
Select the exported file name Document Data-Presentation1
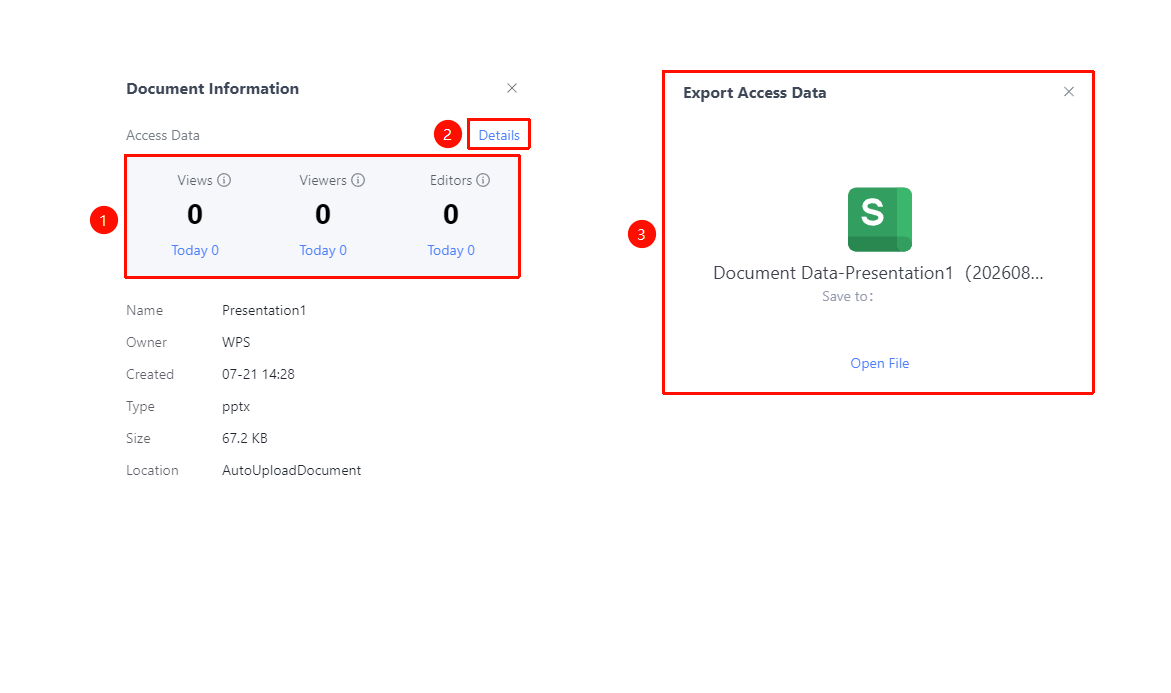[x=878, y=273]
